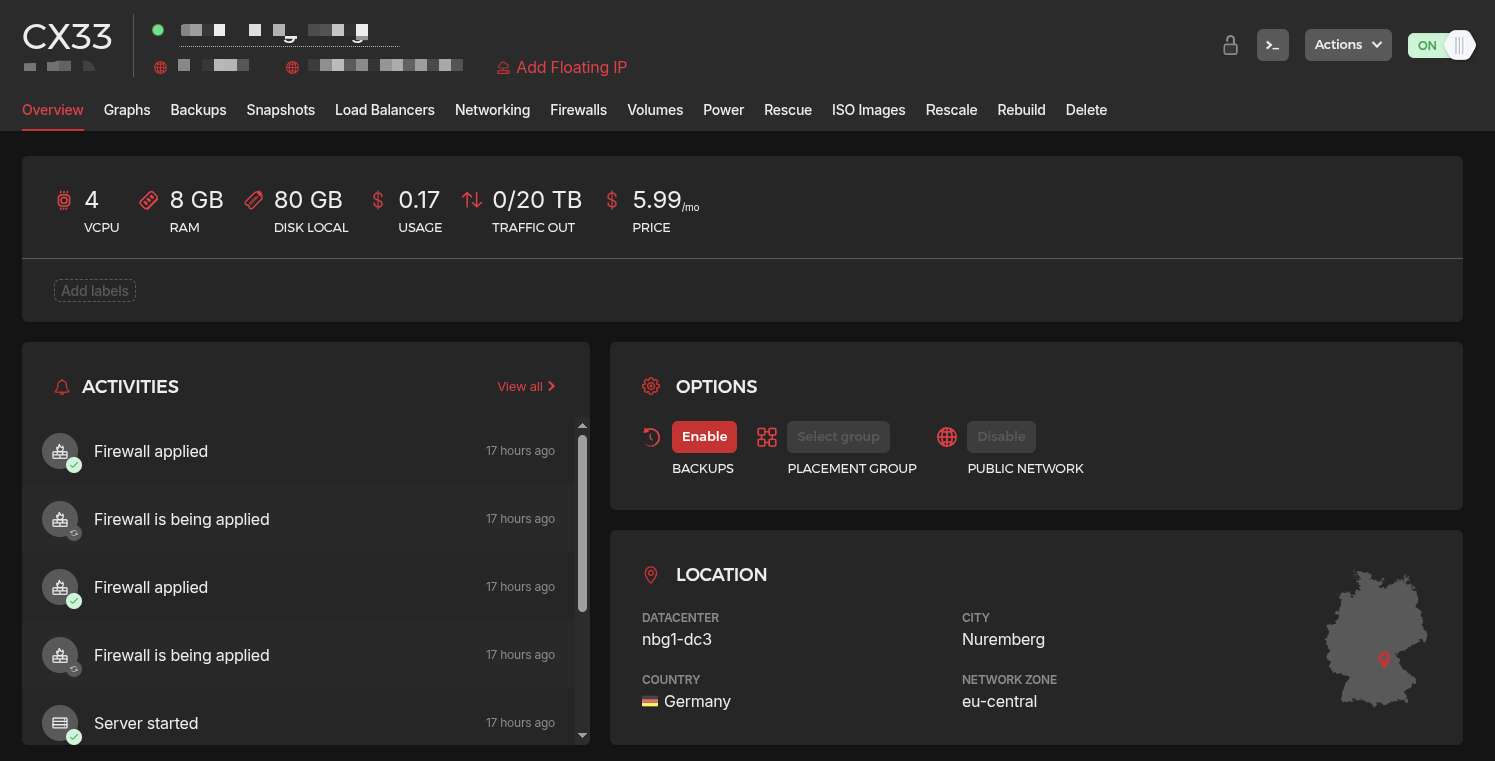The image size is (1495, 761).
Task: Click the Activities bell icon
Action: point(62,387)
